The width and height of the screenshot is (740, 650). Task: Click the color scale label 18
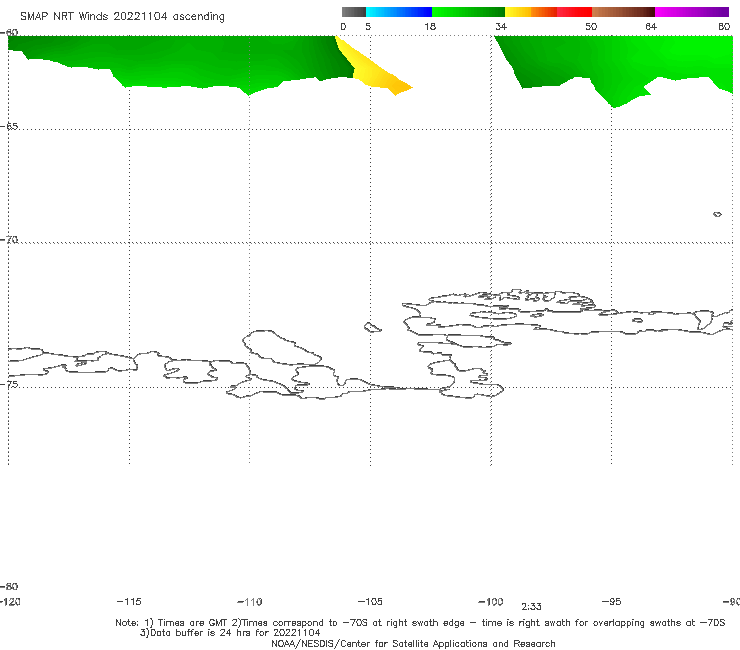click(430, 26)
